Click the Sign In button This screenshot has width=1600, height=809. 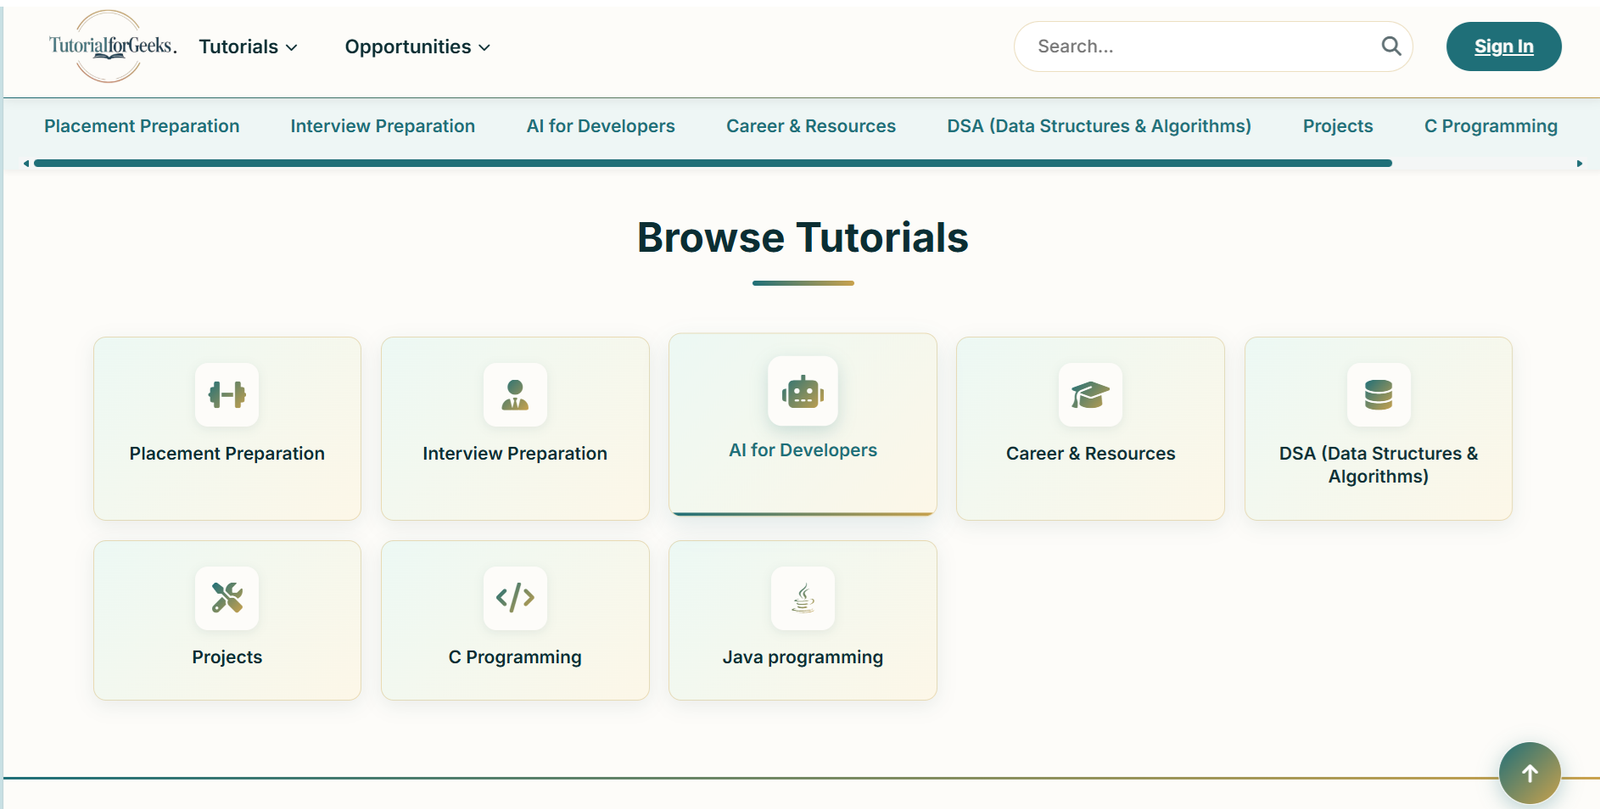click(1503, 46)
